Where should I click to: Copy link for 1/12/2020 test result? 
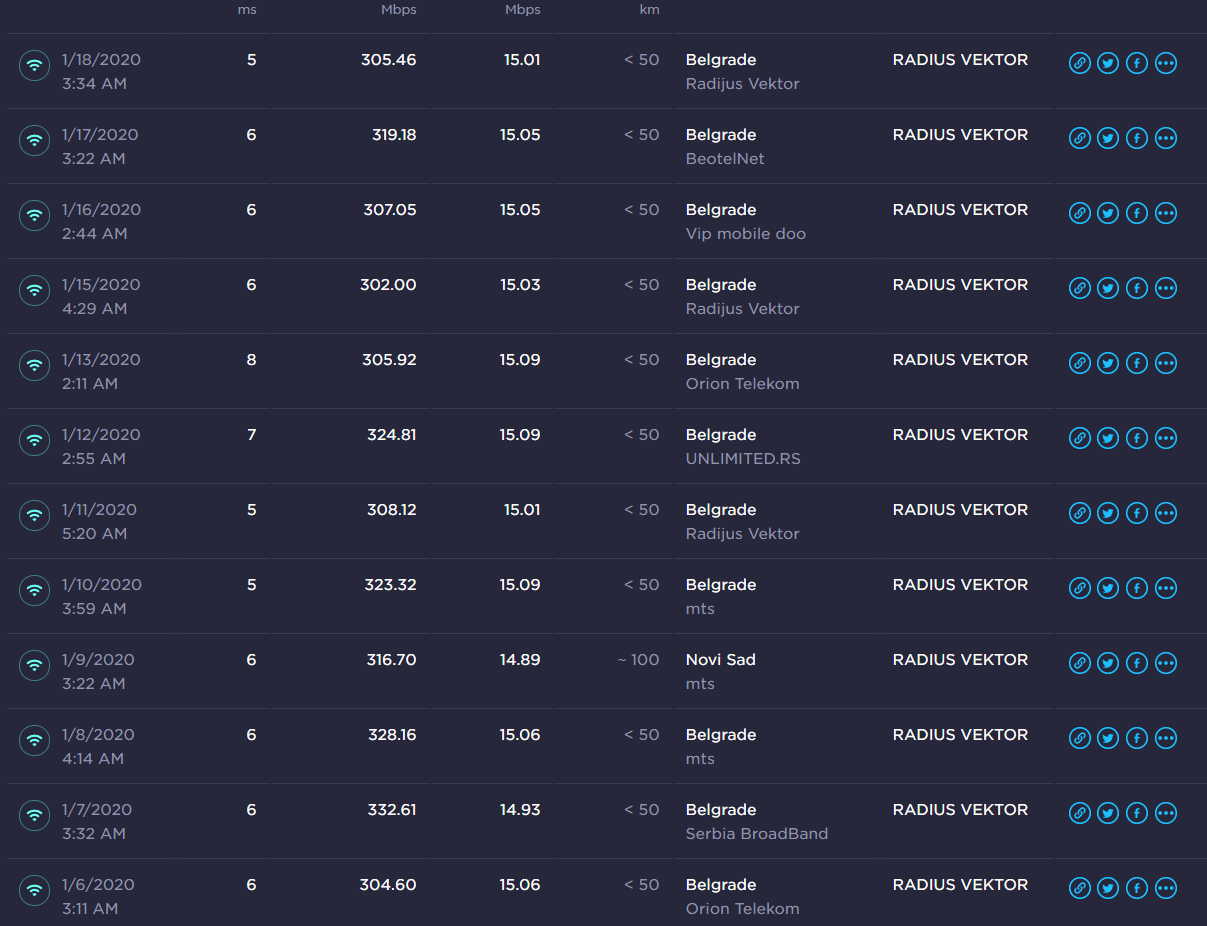1079,438
